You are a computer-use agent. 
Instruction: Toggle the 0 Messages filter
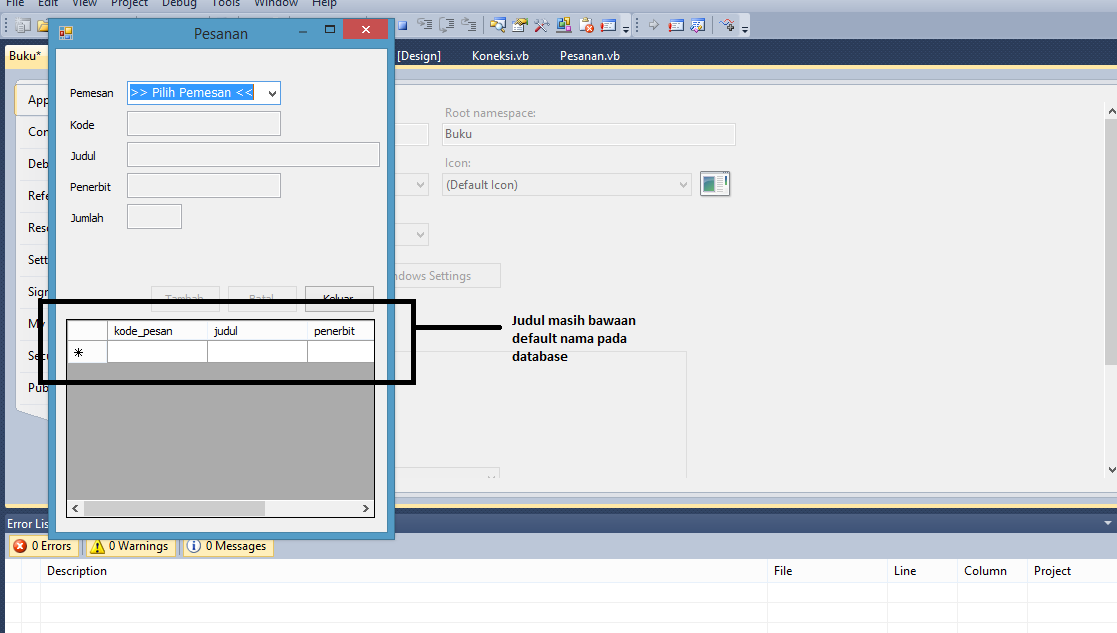pos(227,546)
